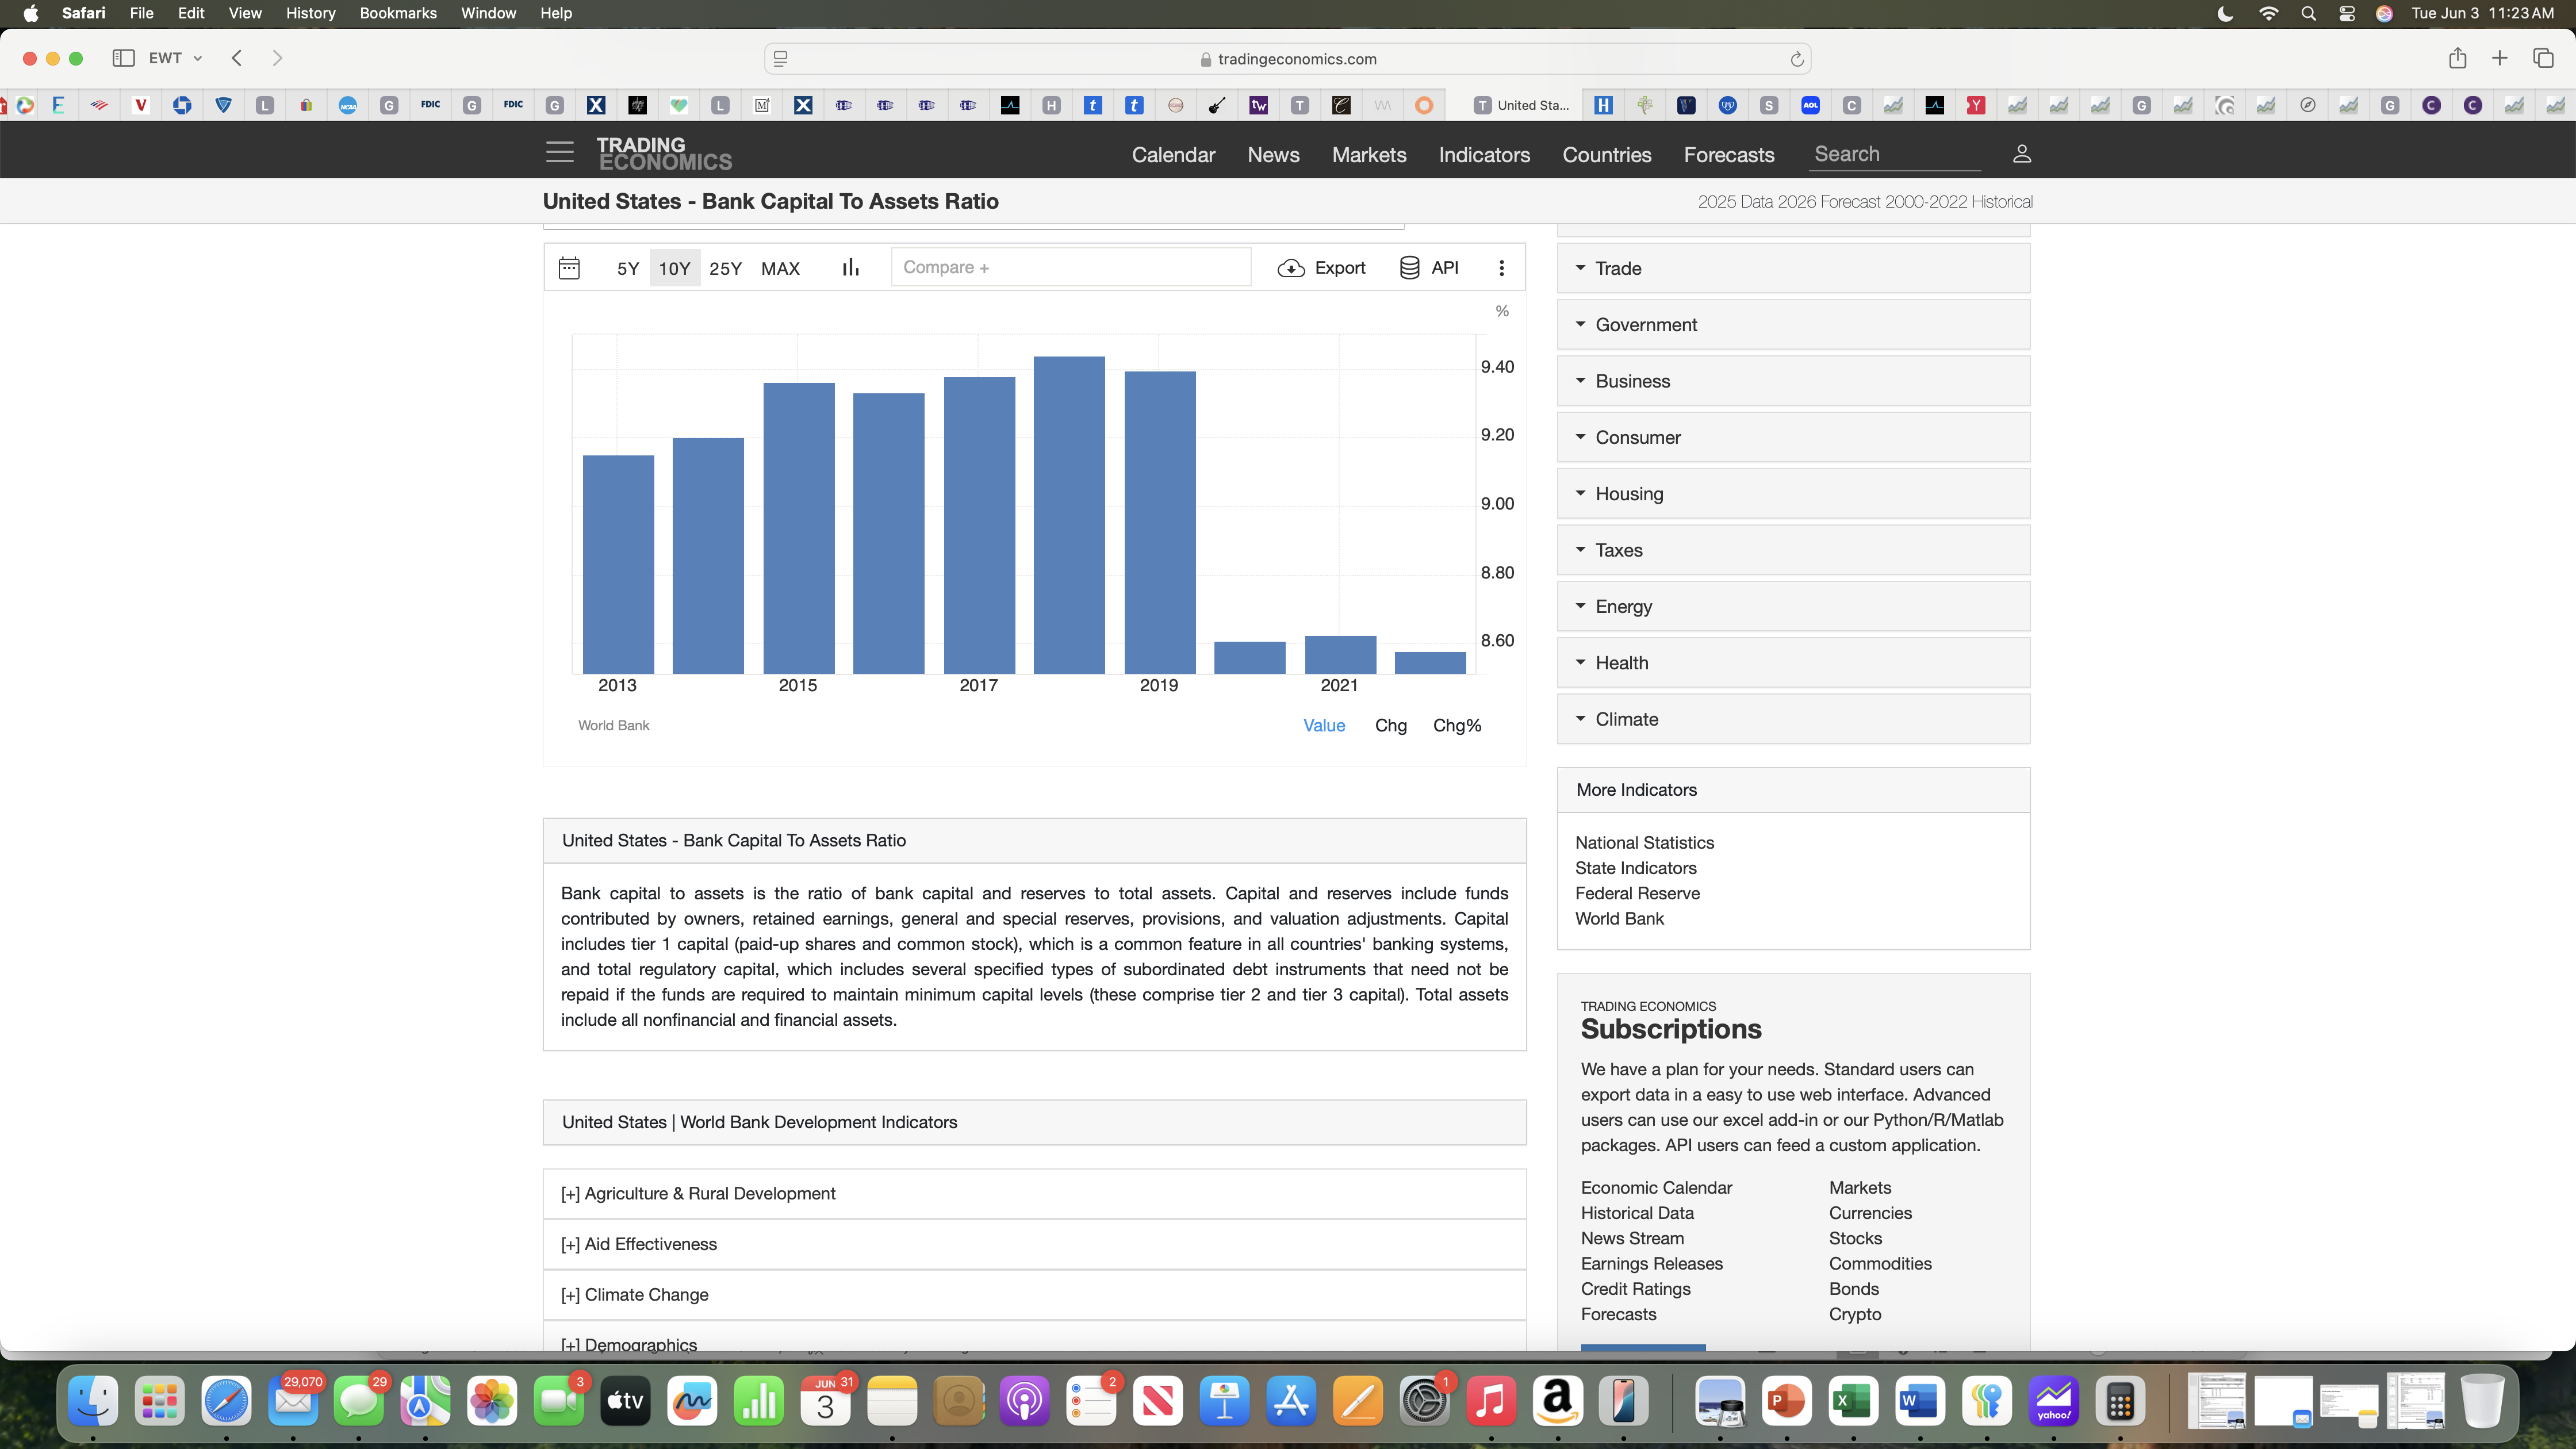Expand the Trade category
The height and width of the screenshot is (1449, 2576).
pos(1793,268)
